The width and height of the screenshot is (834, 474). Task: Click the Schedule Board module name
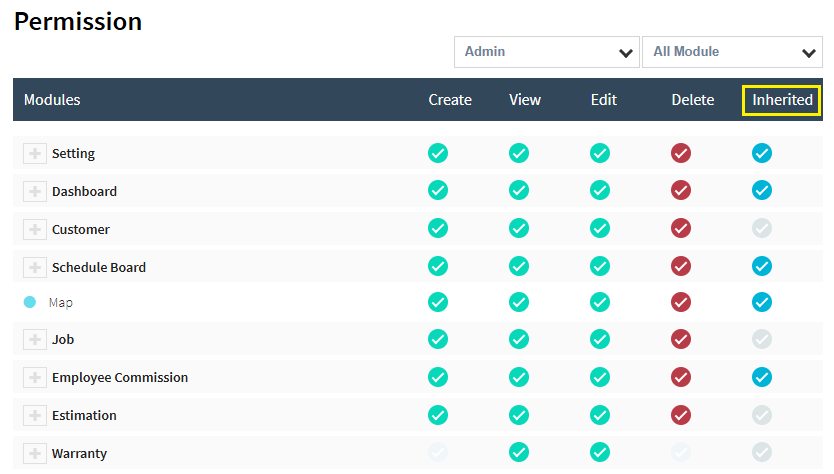tap(99, 267)
